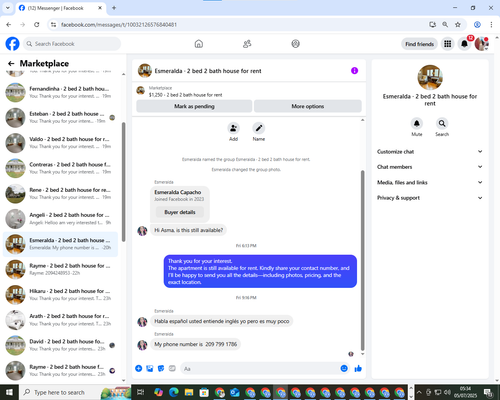Screen dimensions: 500x400
Task: Expand Privacy & support section
Action: pyautogui.click(x=430, y=198)
